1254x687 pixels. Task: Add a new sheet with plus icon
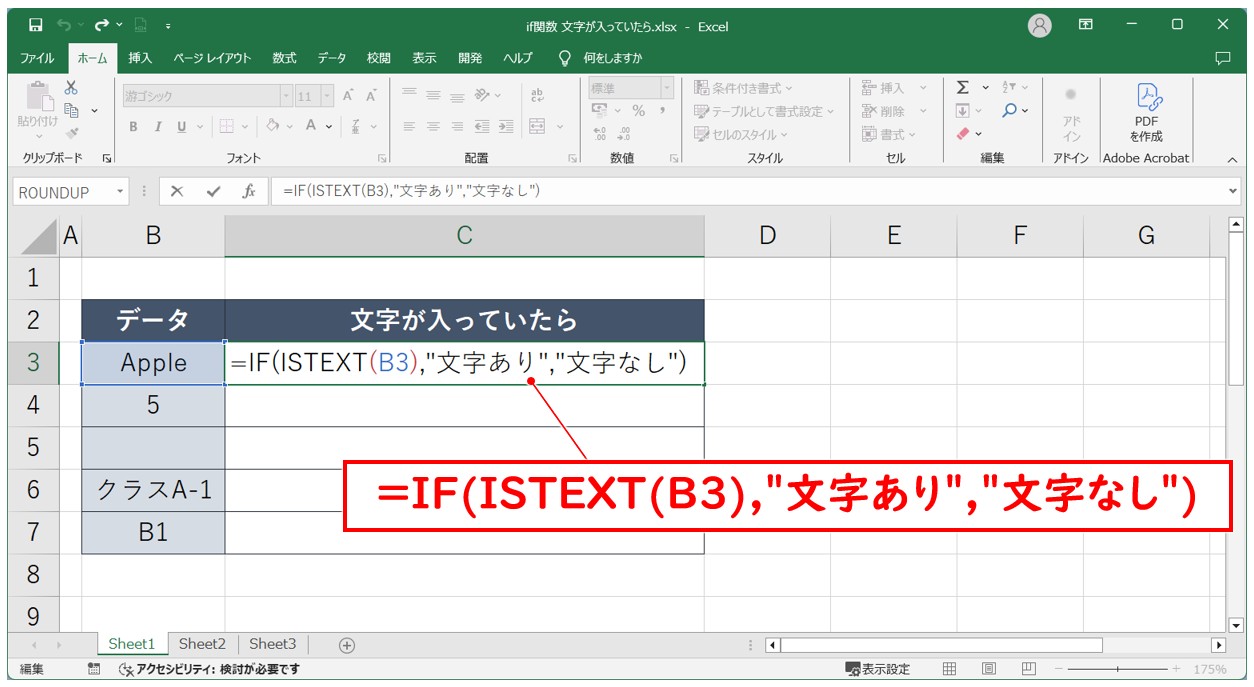coord(347,645)
